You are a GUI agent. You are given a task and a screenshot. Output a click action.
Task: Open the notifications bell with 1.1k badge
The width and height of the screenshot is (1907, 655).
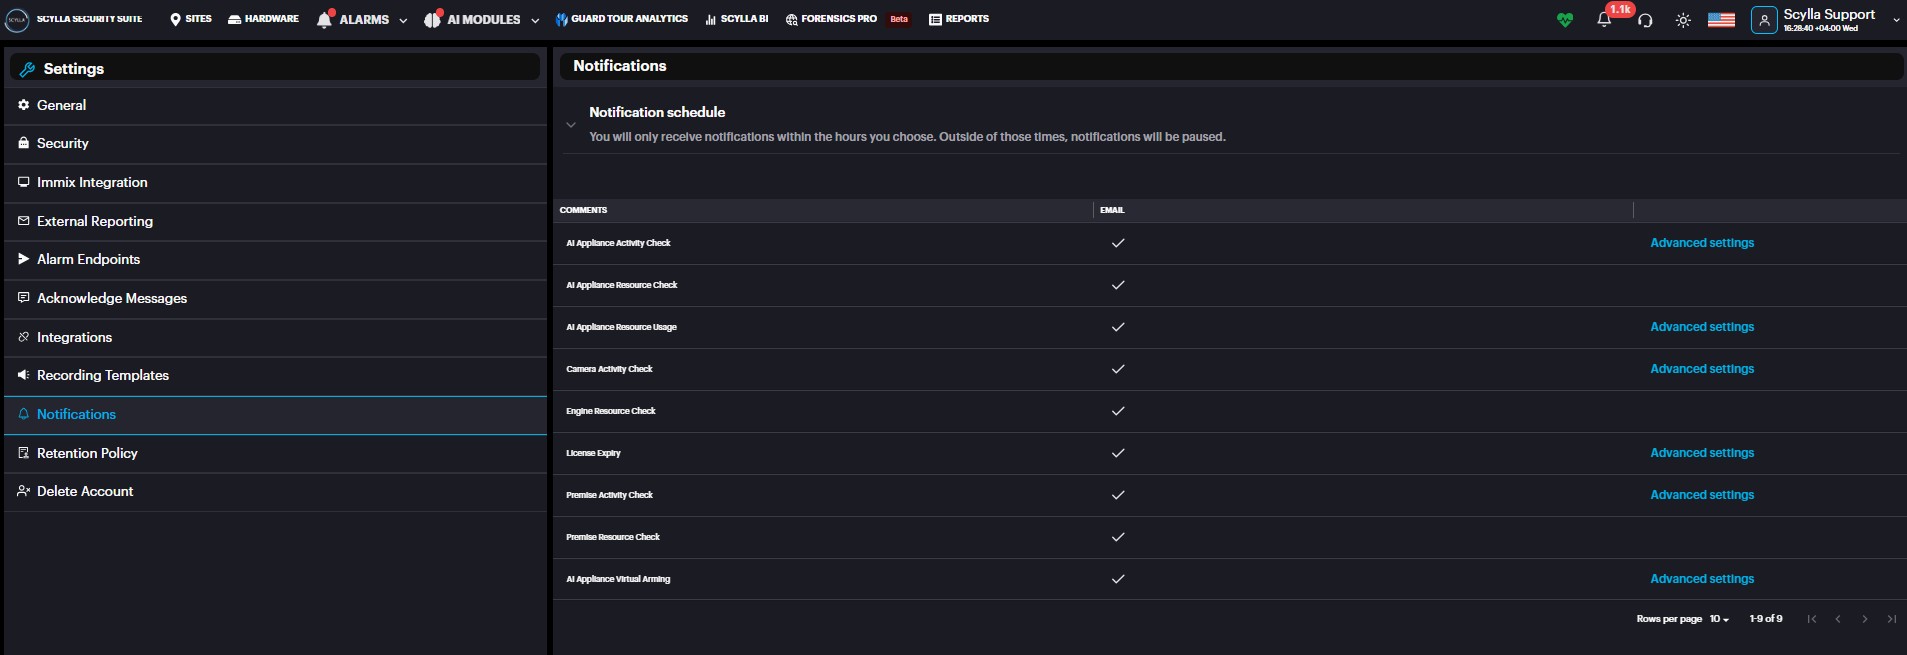tap(1604, 20)
